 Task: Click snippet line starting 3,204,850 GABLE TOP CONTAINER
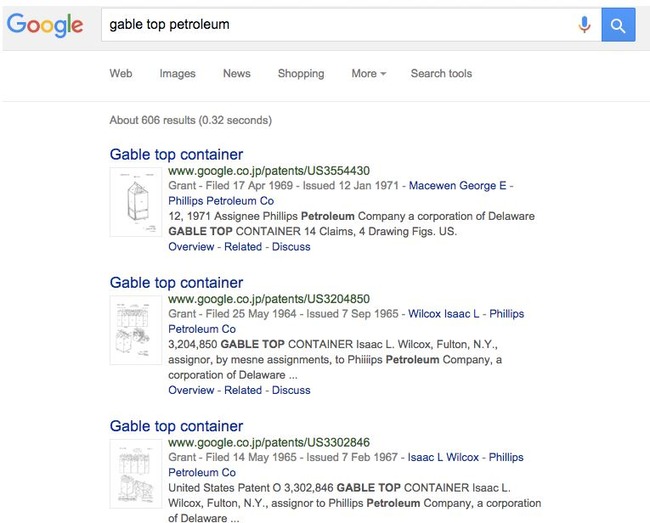(x=332, y=344)
